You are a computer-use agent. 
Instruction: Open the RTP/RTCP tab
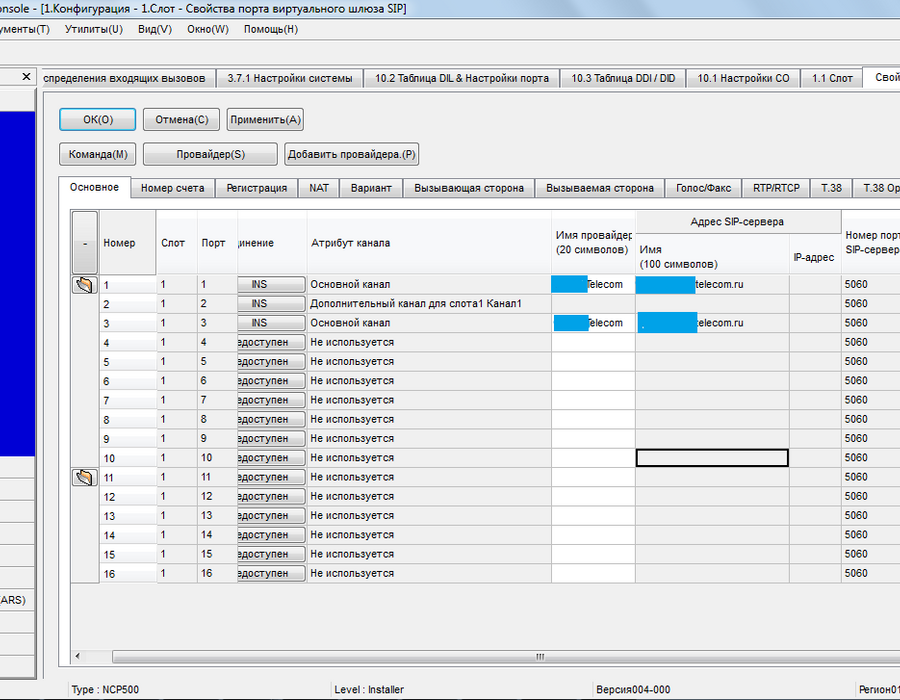tap(776, 188)
